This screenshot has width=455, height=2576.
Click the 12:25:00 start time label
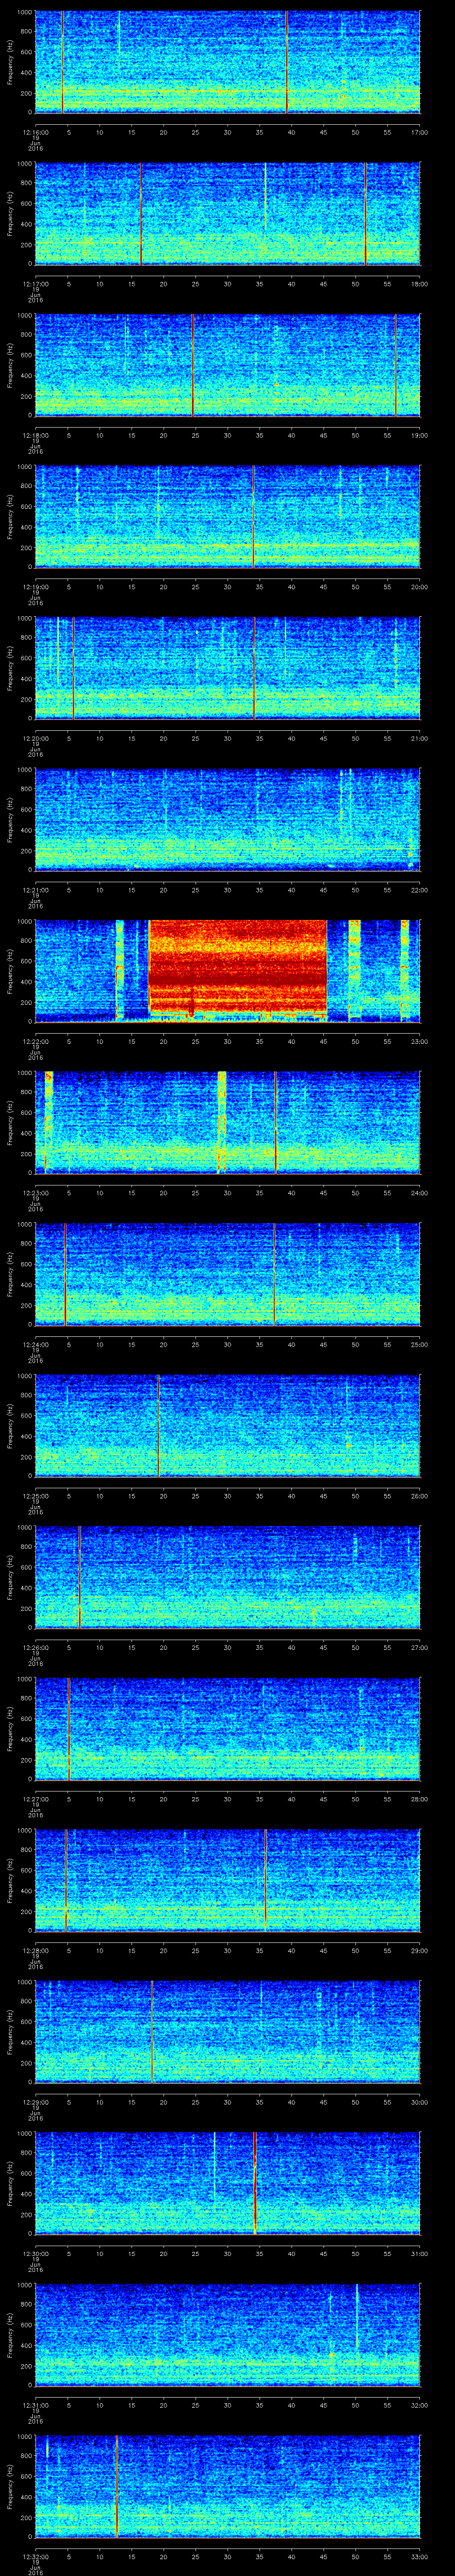(36, 1496)
